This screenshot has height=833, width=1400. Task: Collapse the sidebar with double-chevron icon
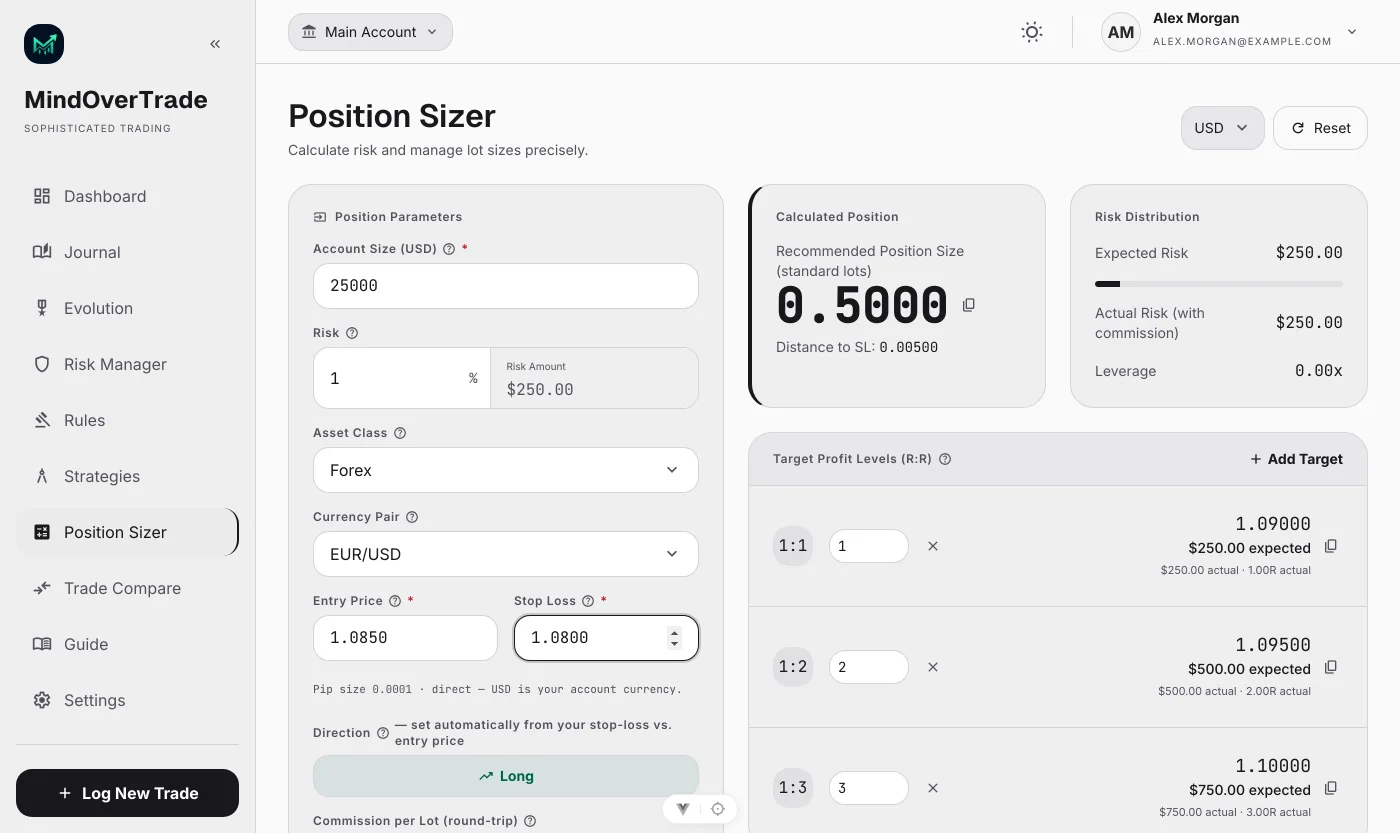click(x=215, y=44)
